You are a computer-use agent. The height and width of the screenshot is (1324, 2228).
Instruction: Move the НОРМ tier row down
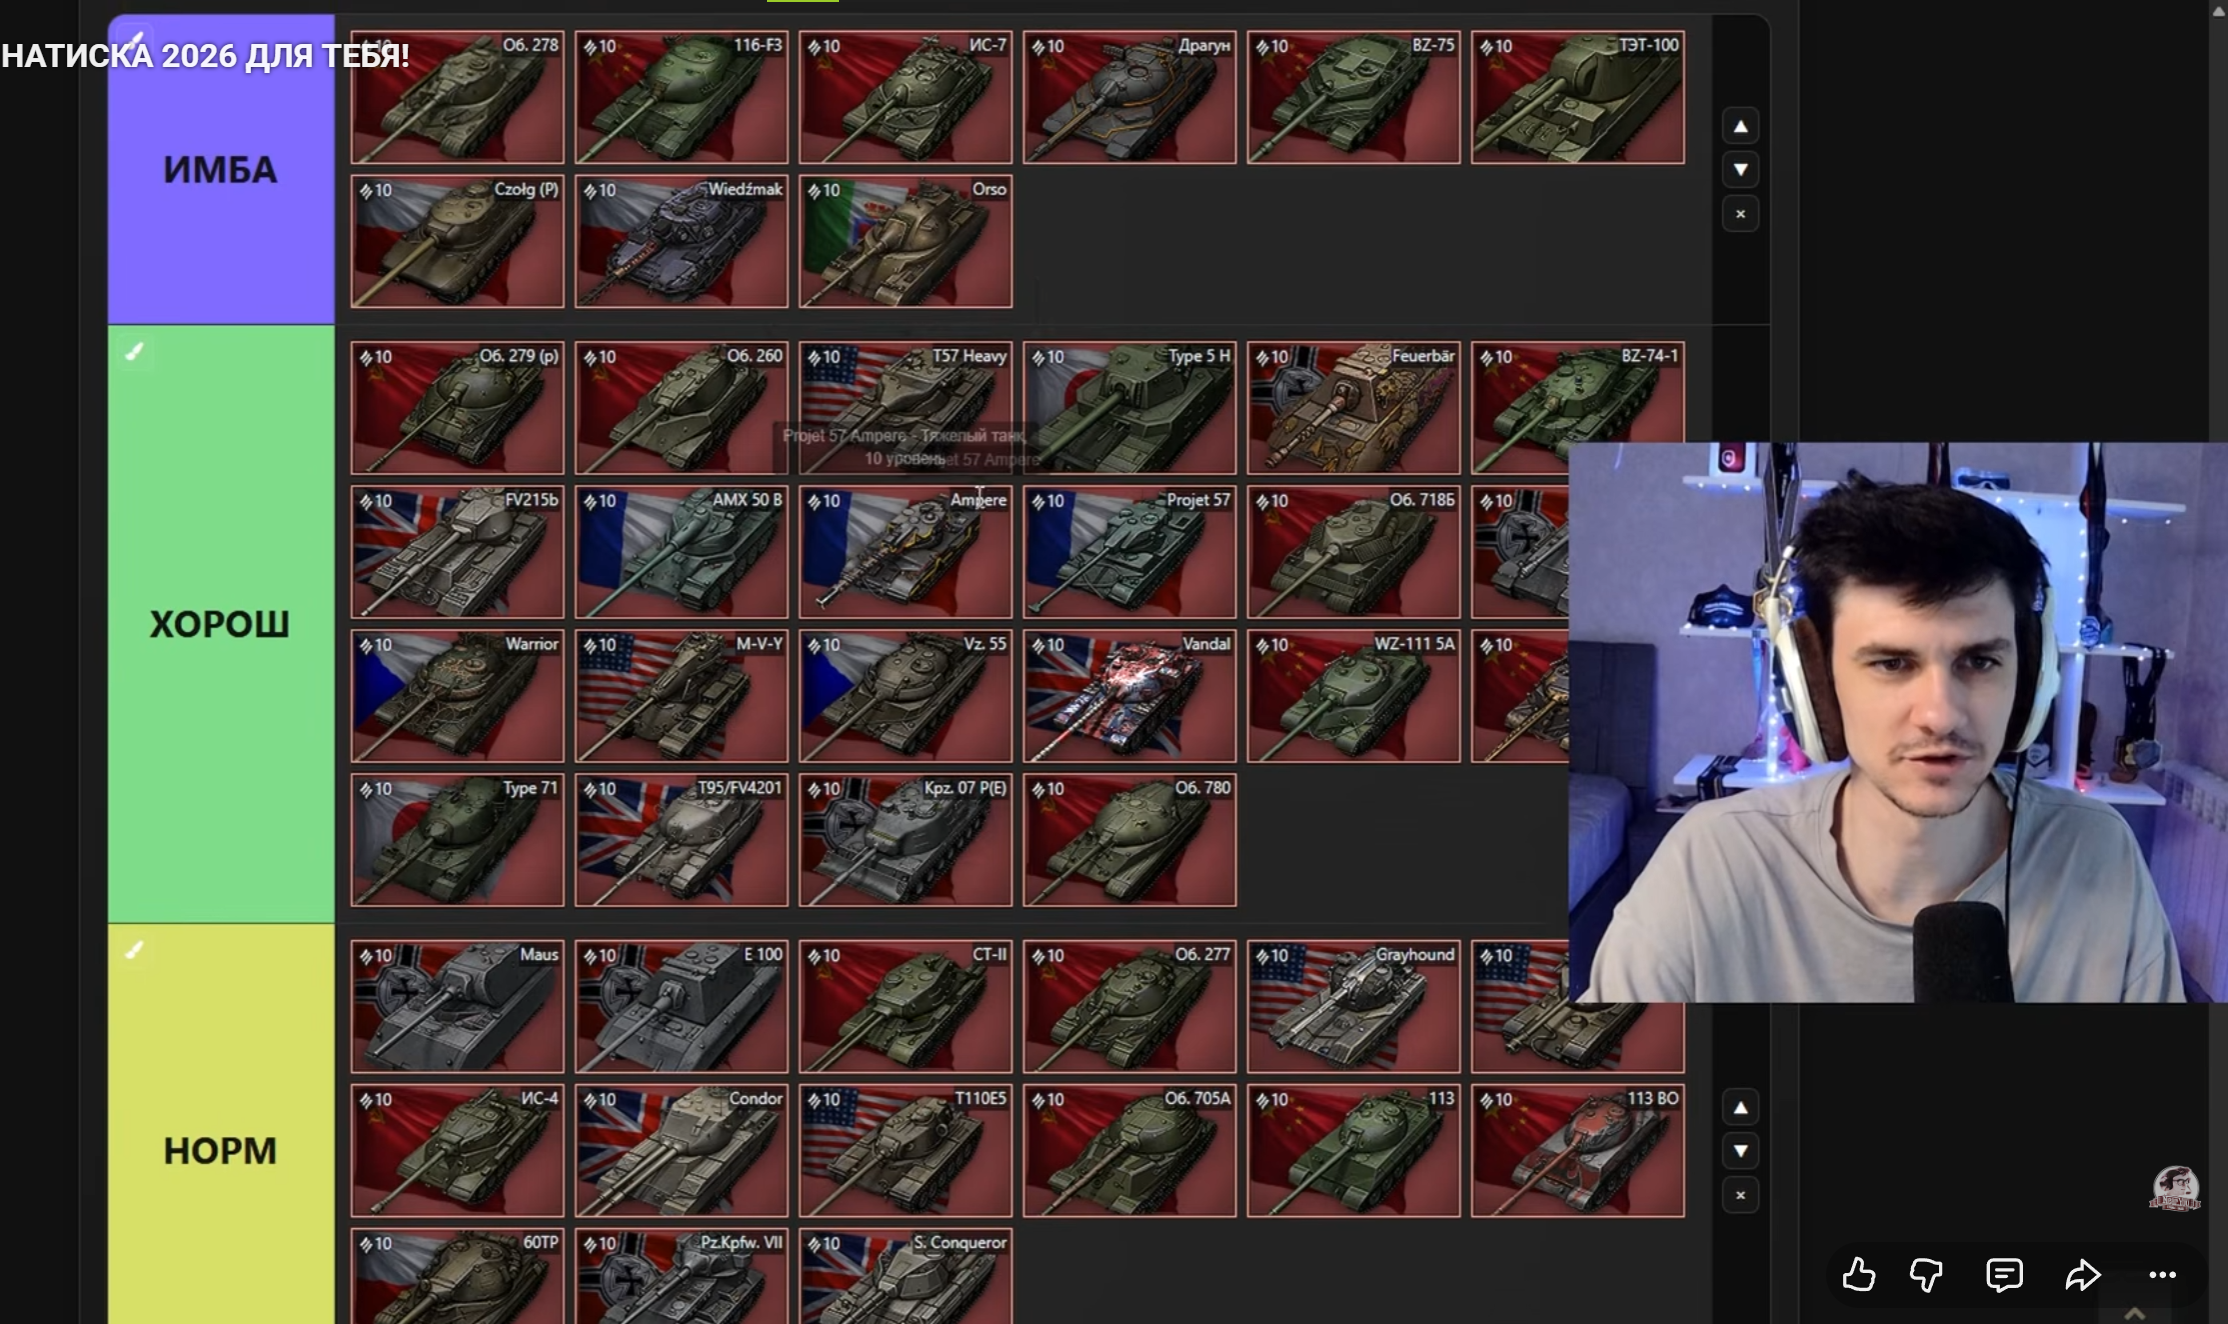[x=1740, y=1151]
